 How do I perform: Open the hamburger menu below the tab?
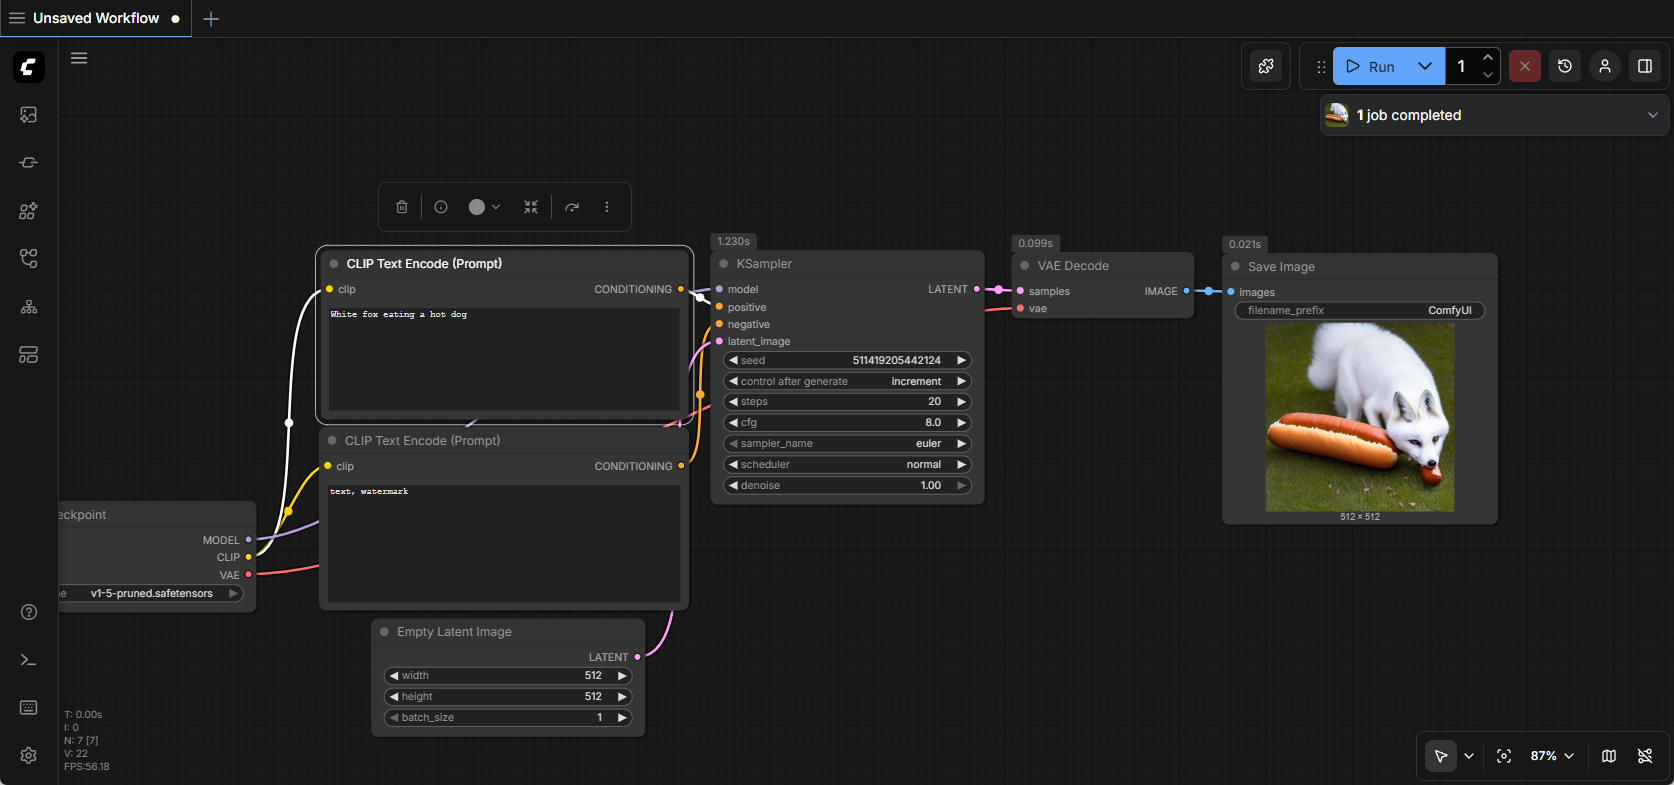[x=79, y=58]
